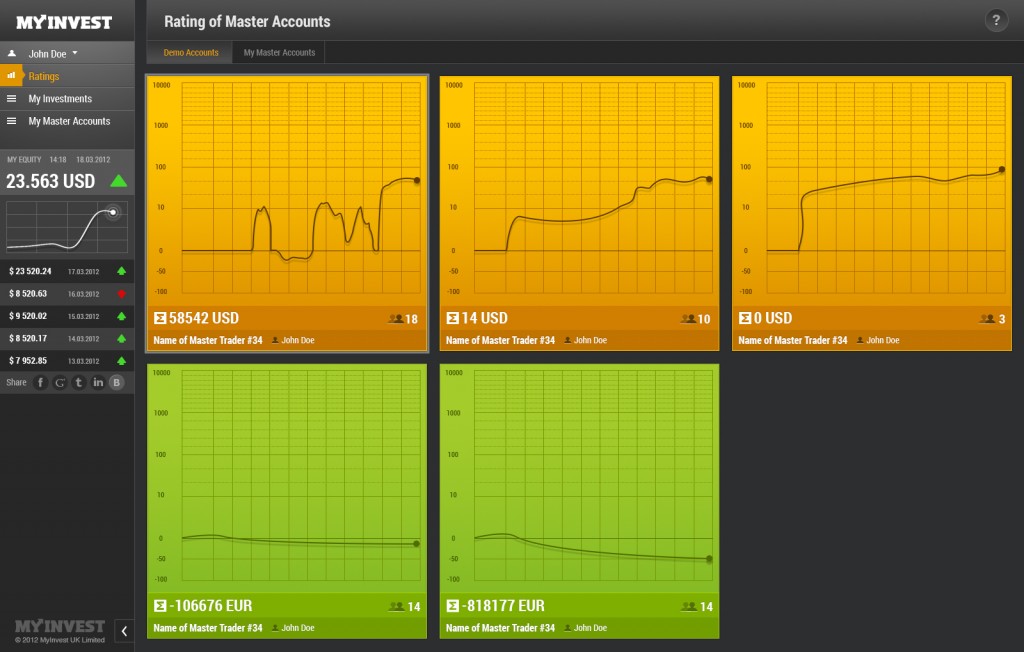Image resolution: width=1024 pixels, height=652 pixels.
Task: Collapse the sidebar with the chevron button
Action: [x=124, y=630]
